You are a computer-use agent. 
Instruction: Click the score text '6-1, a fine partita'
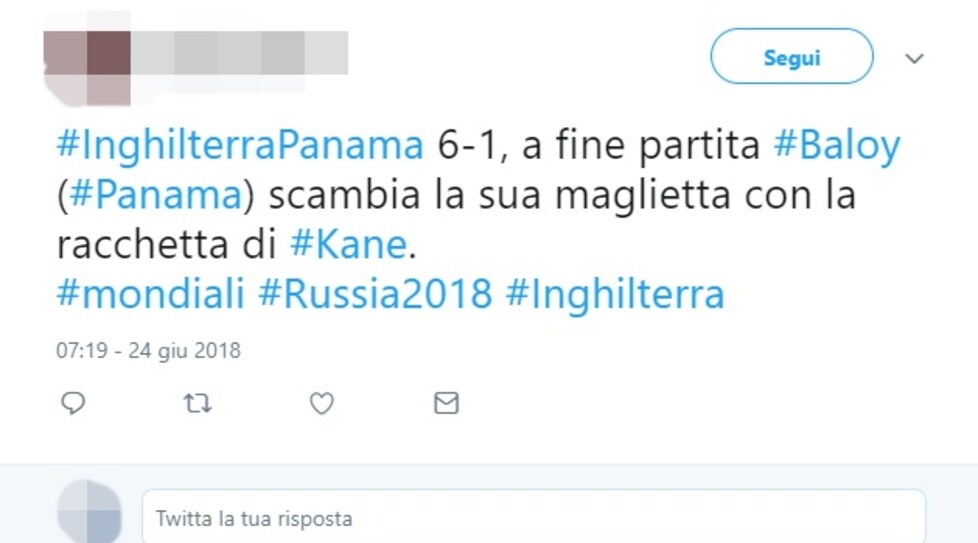599,146
